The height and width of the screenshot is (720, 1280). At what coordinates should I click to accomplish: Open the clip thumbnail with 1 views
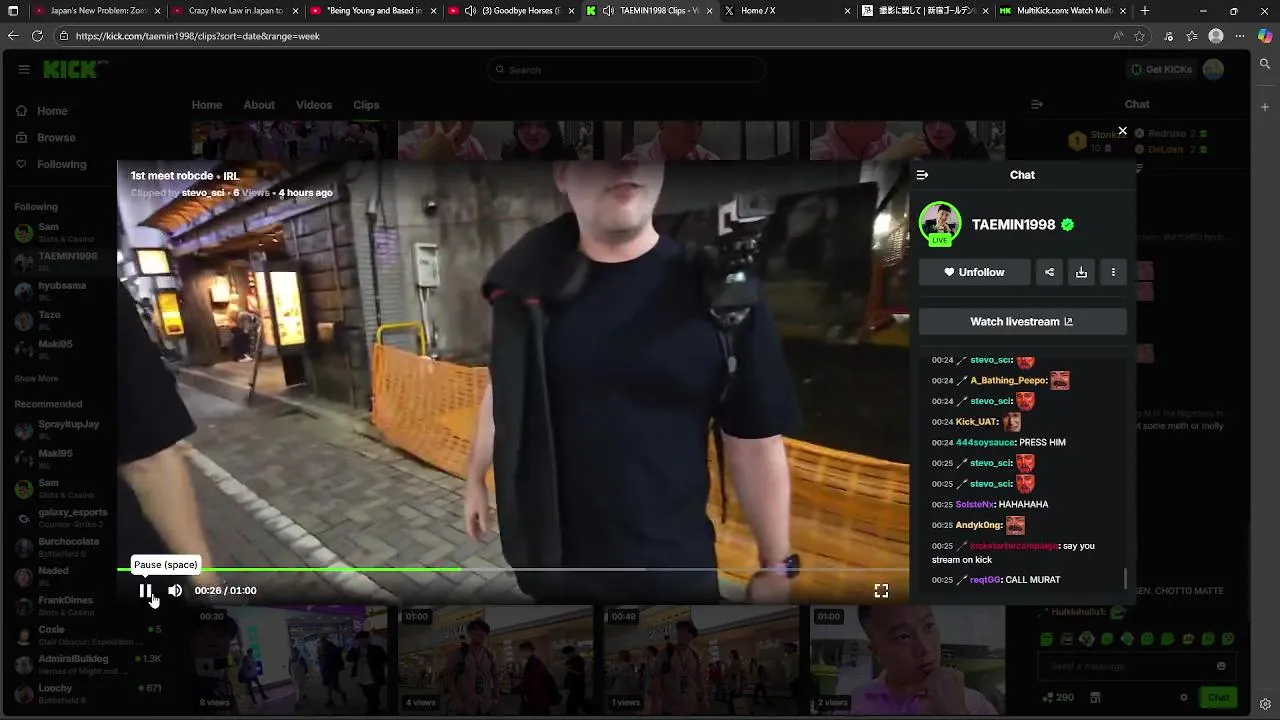pos(701,660)
